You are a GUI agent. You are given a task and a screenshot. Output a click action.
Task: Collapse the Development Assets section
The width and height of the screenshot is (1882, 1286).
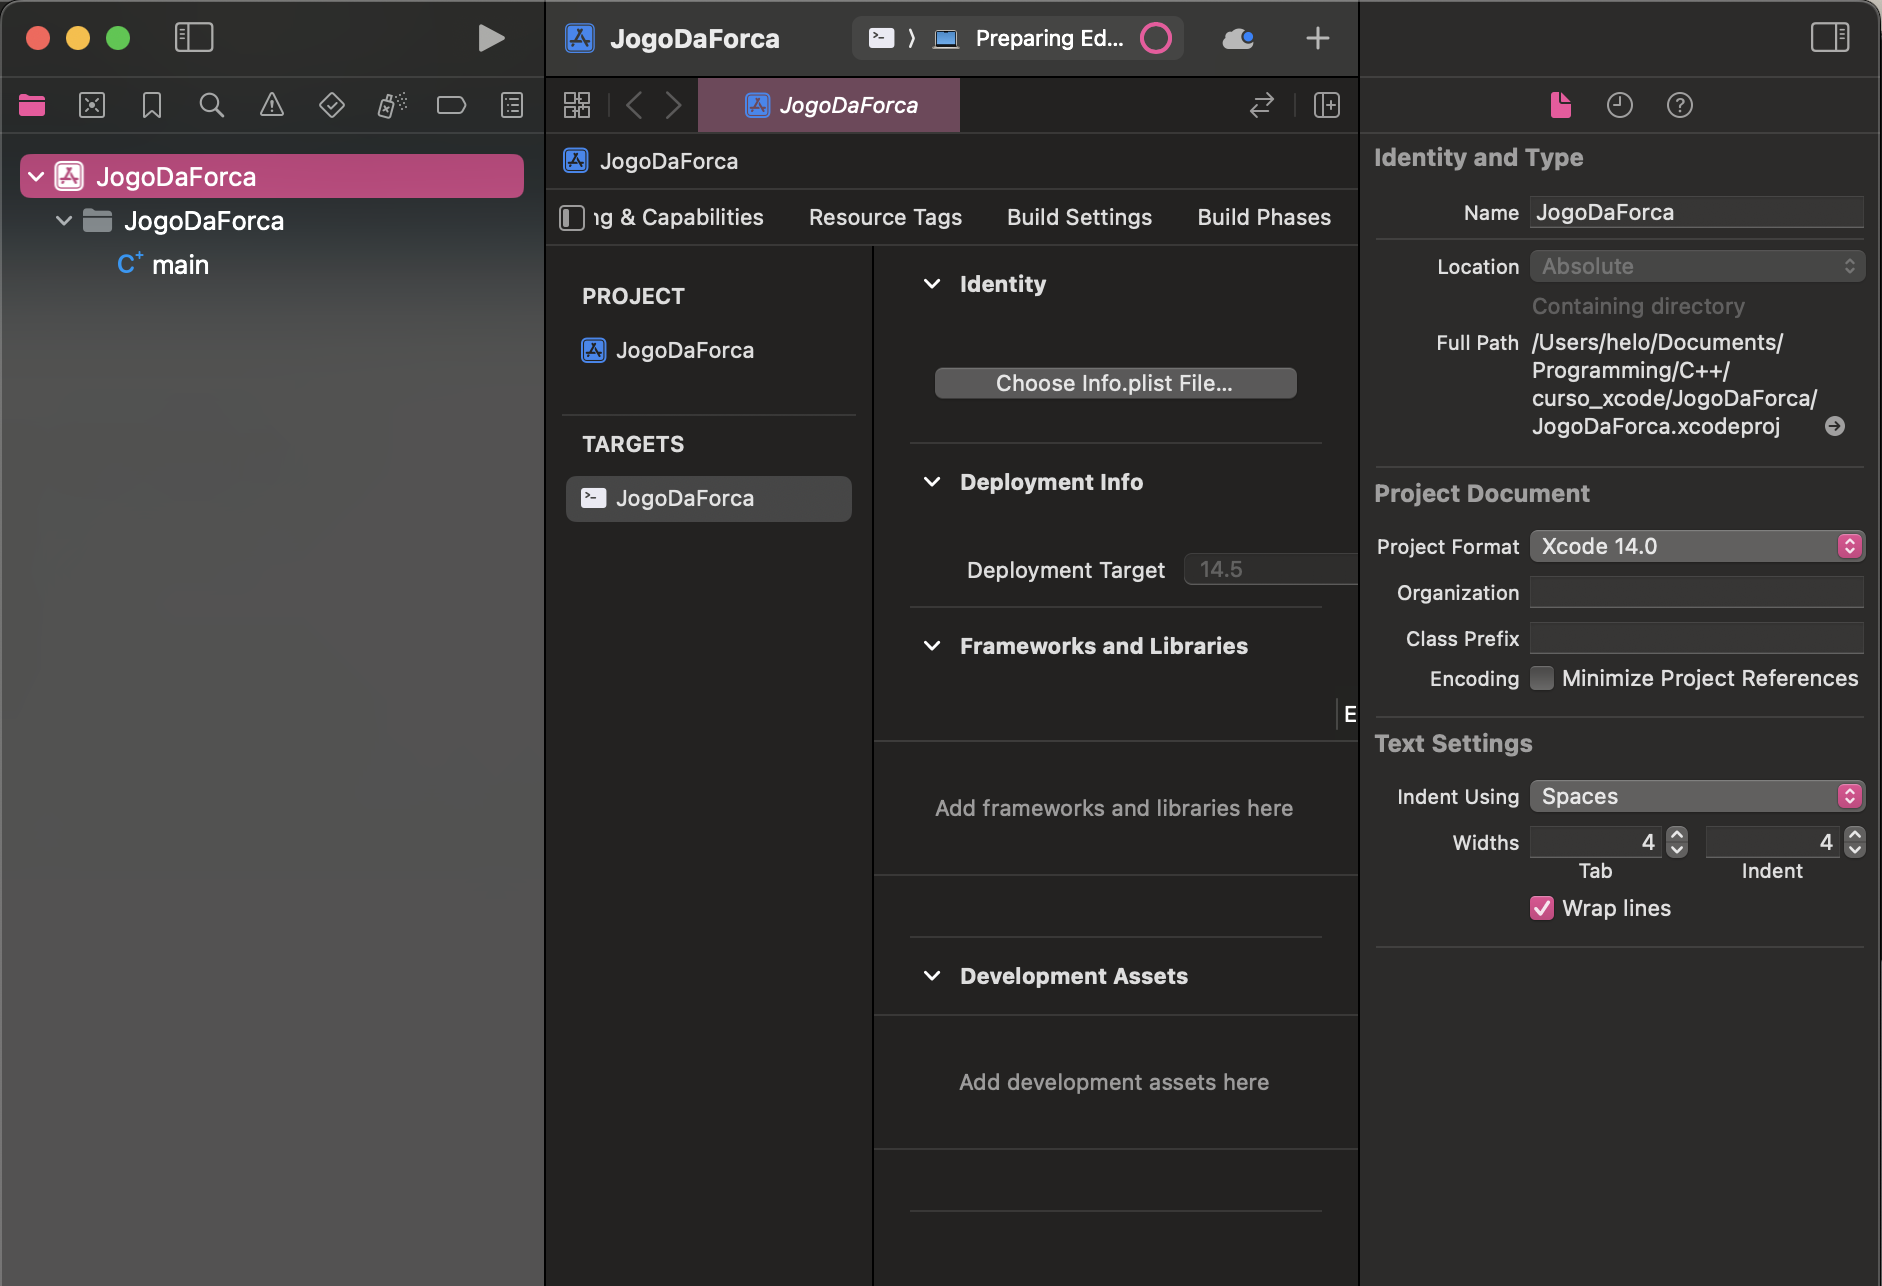932,976
